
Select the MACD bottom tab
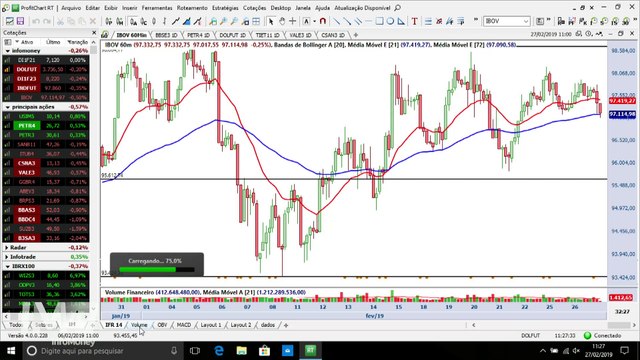pyautogui.click(x=184, y=325)
